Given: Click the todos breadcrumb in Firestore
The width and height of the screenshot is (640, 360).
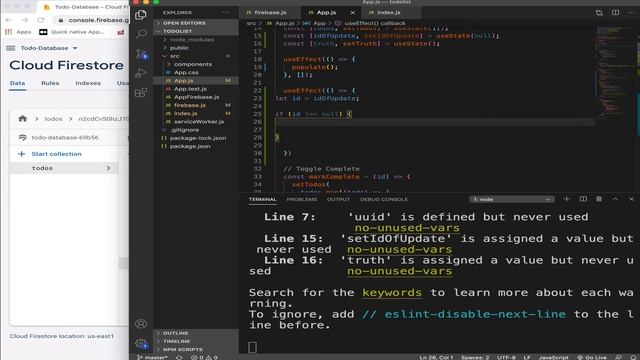Looking at the screenshot, I should click(x=53, y=119).
